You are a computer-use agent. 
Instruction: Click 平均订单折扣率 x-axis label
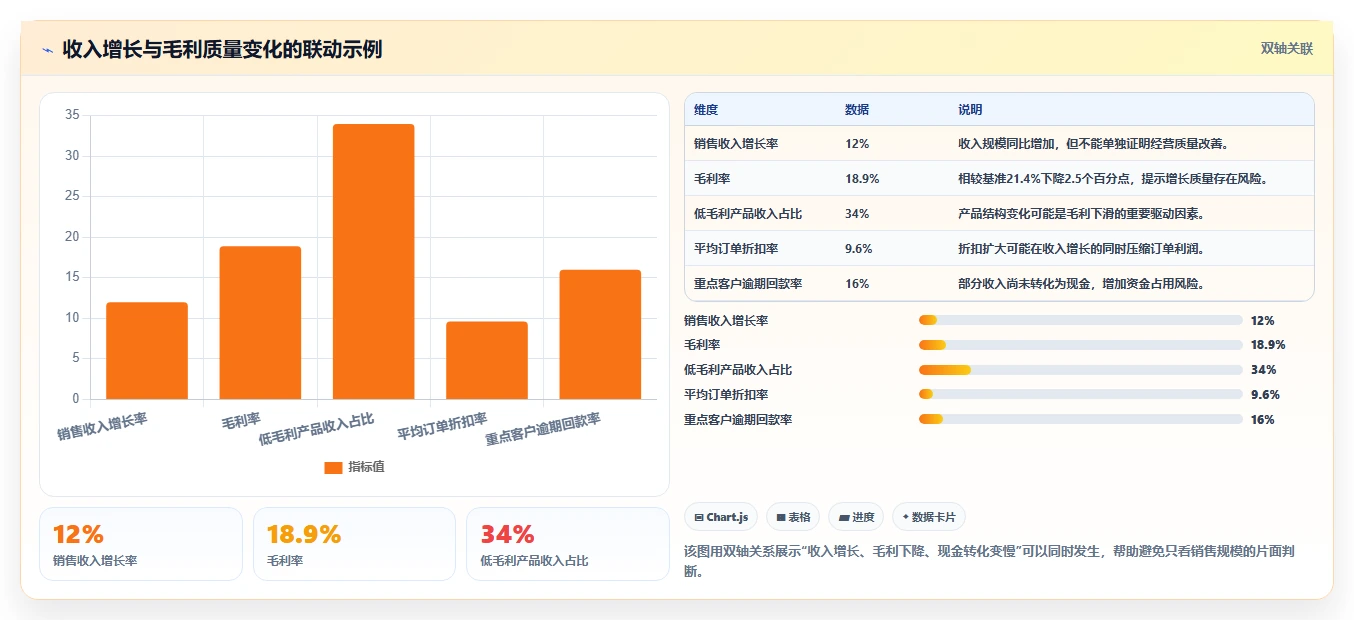[442, 426]
